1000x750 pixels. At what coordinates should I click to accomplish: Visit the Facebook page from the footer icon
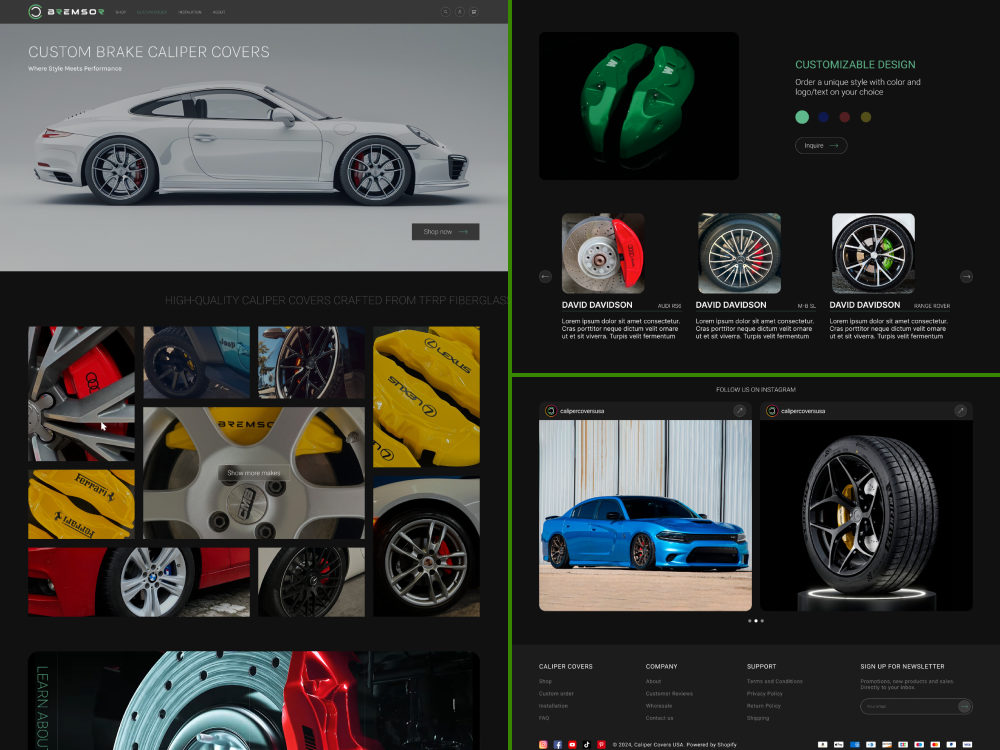pyautogui.click(x=558, y=744)
